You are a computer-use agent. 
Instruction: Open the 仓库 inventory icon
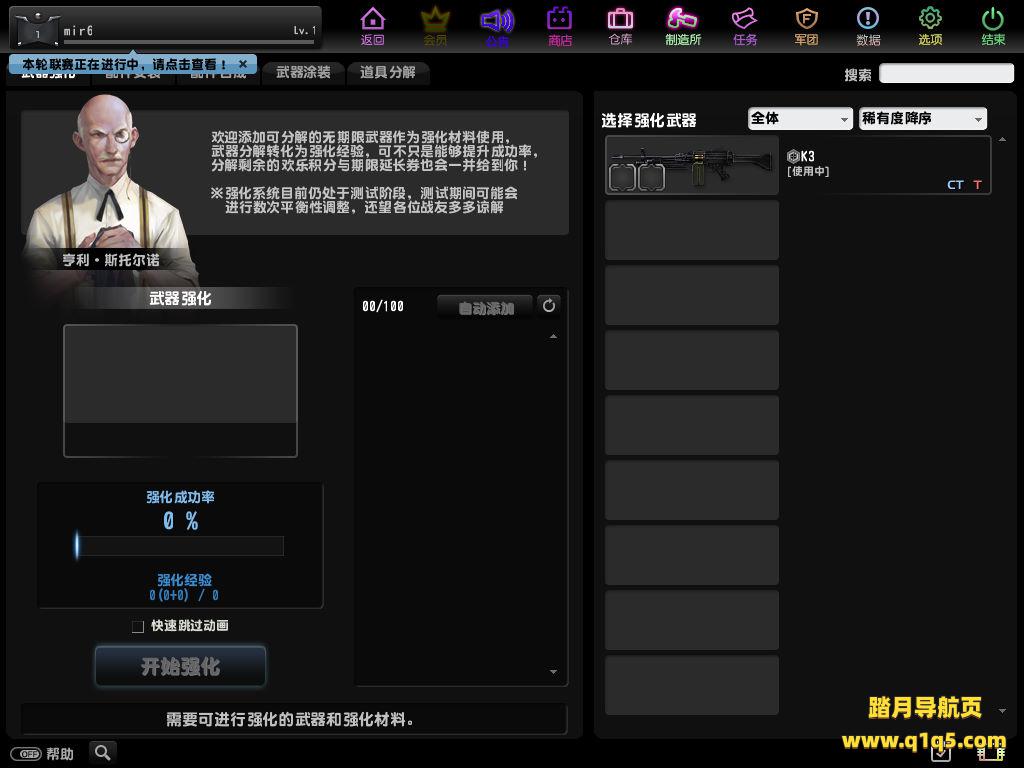click(x=620, y=25)
